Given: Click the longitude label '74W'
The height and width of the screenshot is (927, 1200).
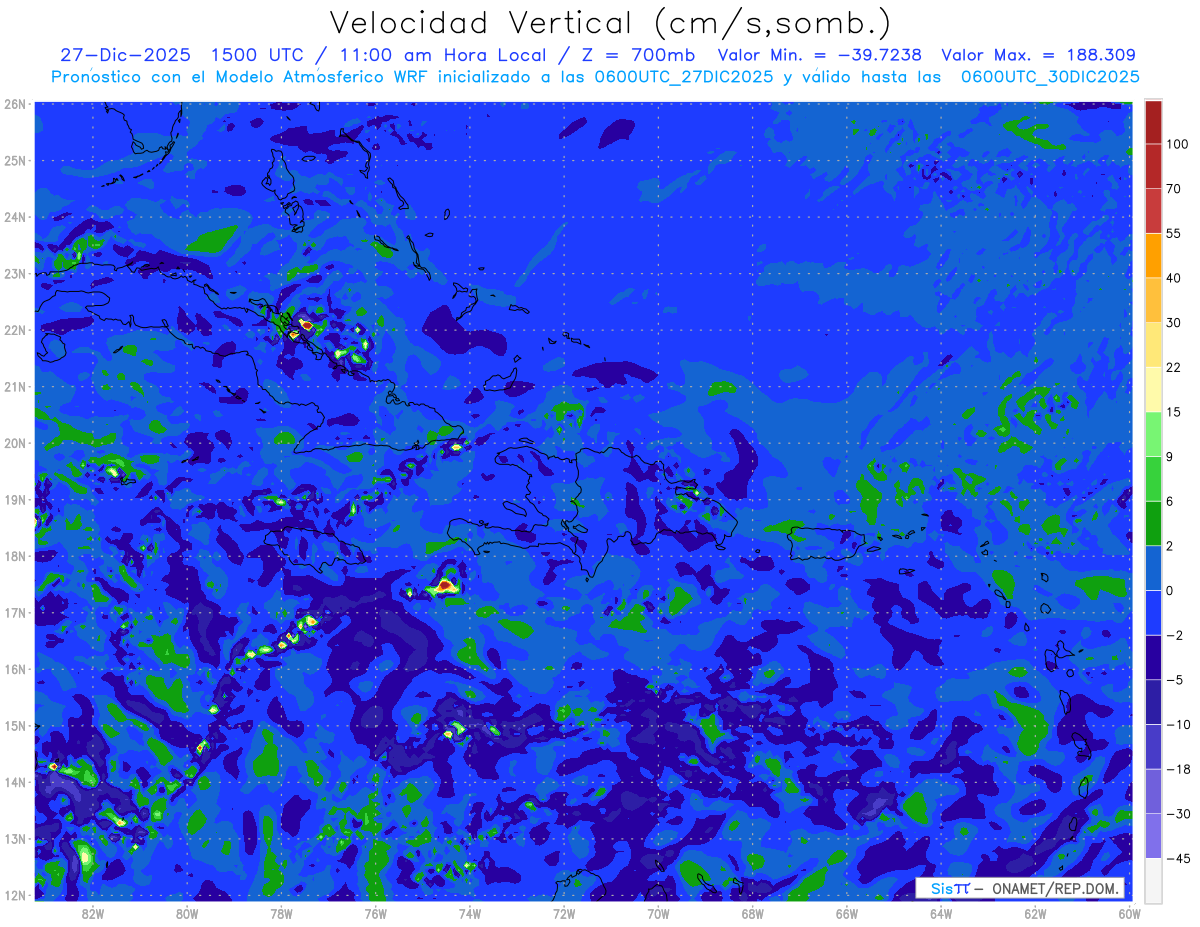Looking at the screenshot, I should 470,913.
